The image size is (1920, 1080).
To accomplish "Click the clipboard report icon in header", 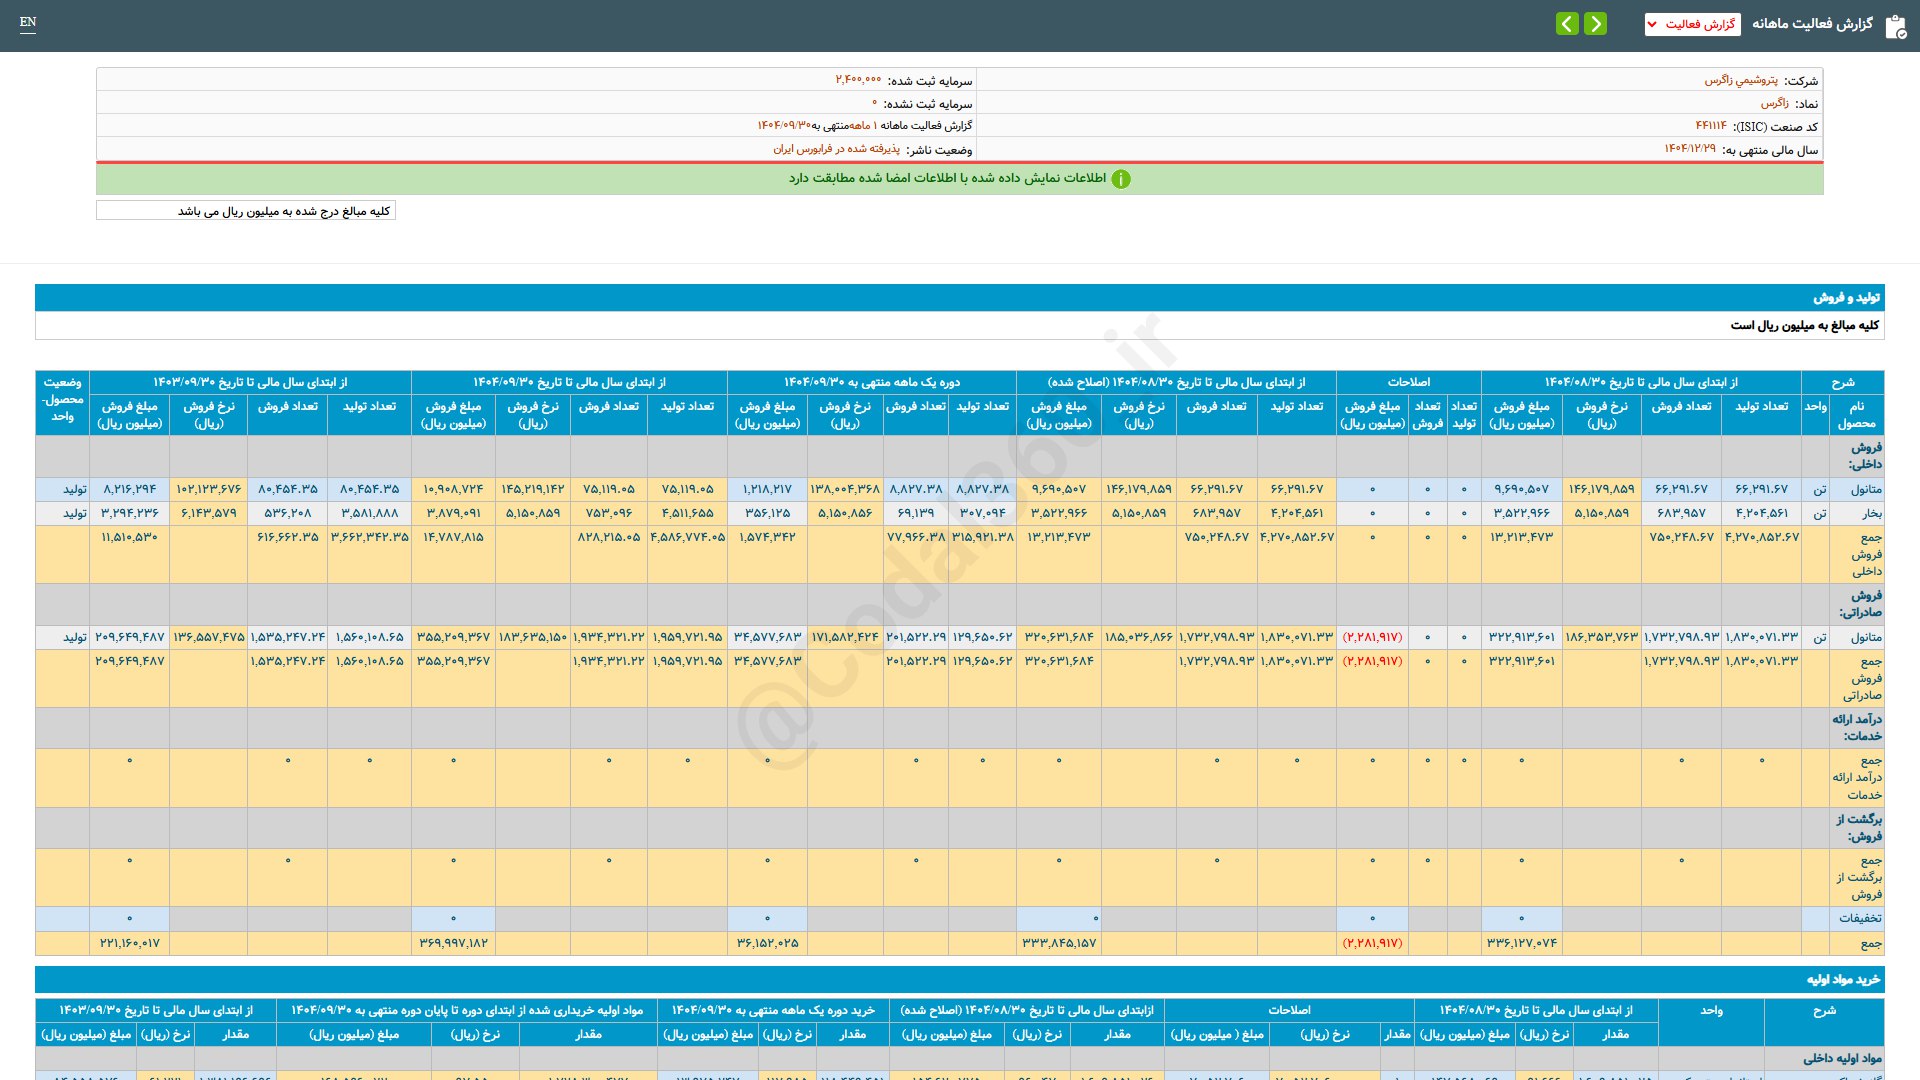I will 1895,26.
